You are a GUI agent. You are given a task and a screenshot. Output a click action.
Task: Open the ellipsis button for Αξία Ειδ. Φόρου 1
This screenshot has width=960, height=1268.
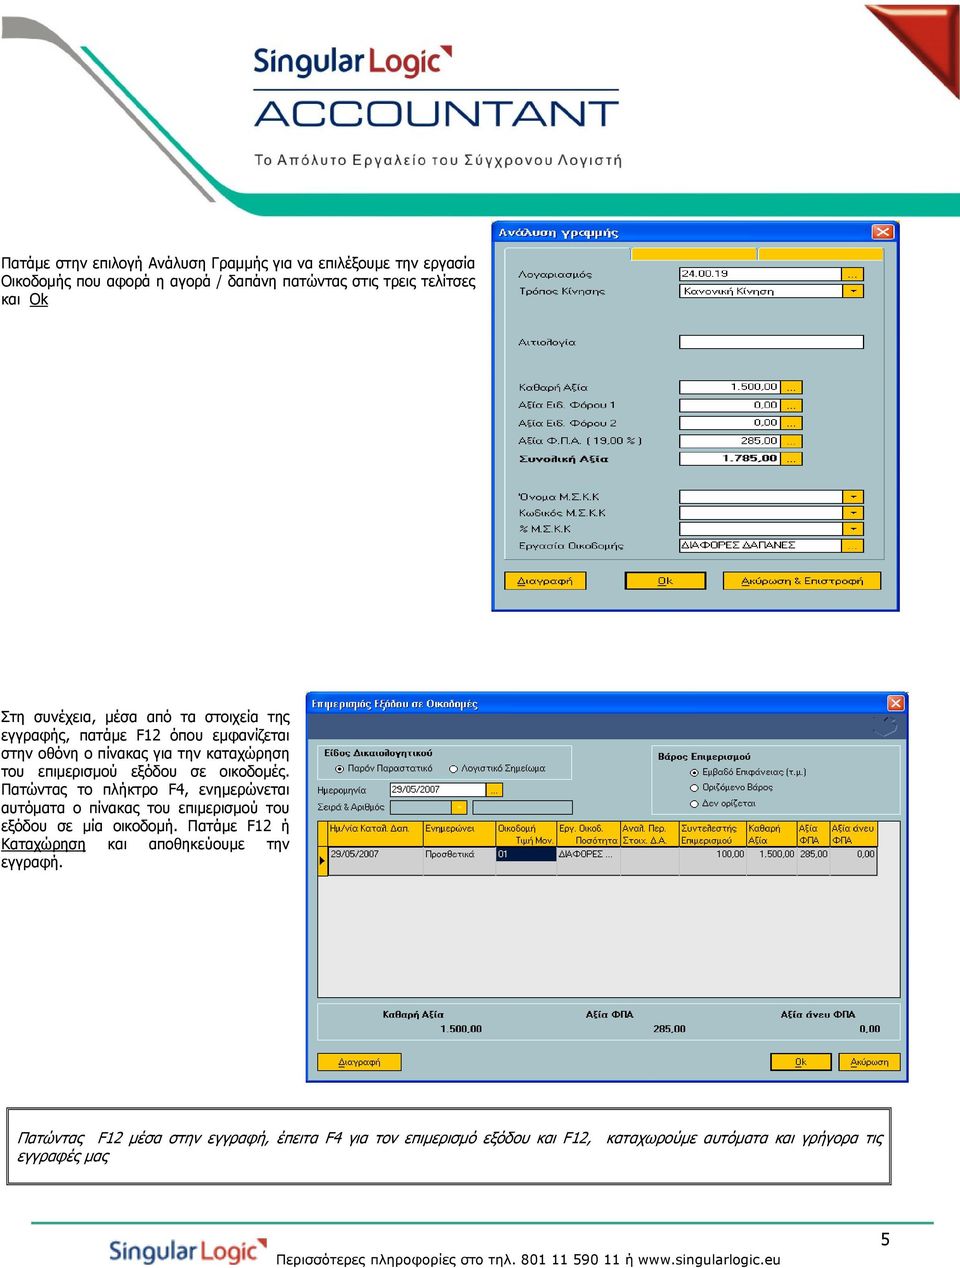792,405
